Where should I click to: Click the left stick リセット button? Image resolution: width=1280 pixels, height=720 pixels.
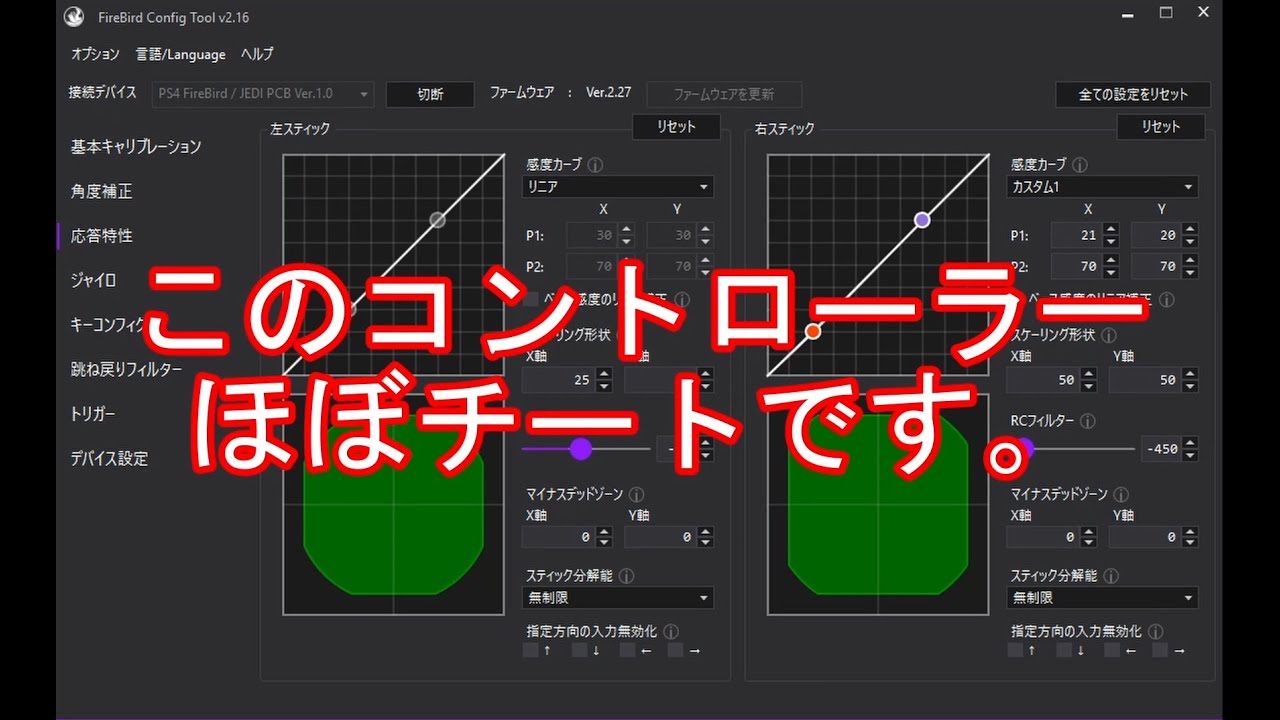[x=676, y=127]
